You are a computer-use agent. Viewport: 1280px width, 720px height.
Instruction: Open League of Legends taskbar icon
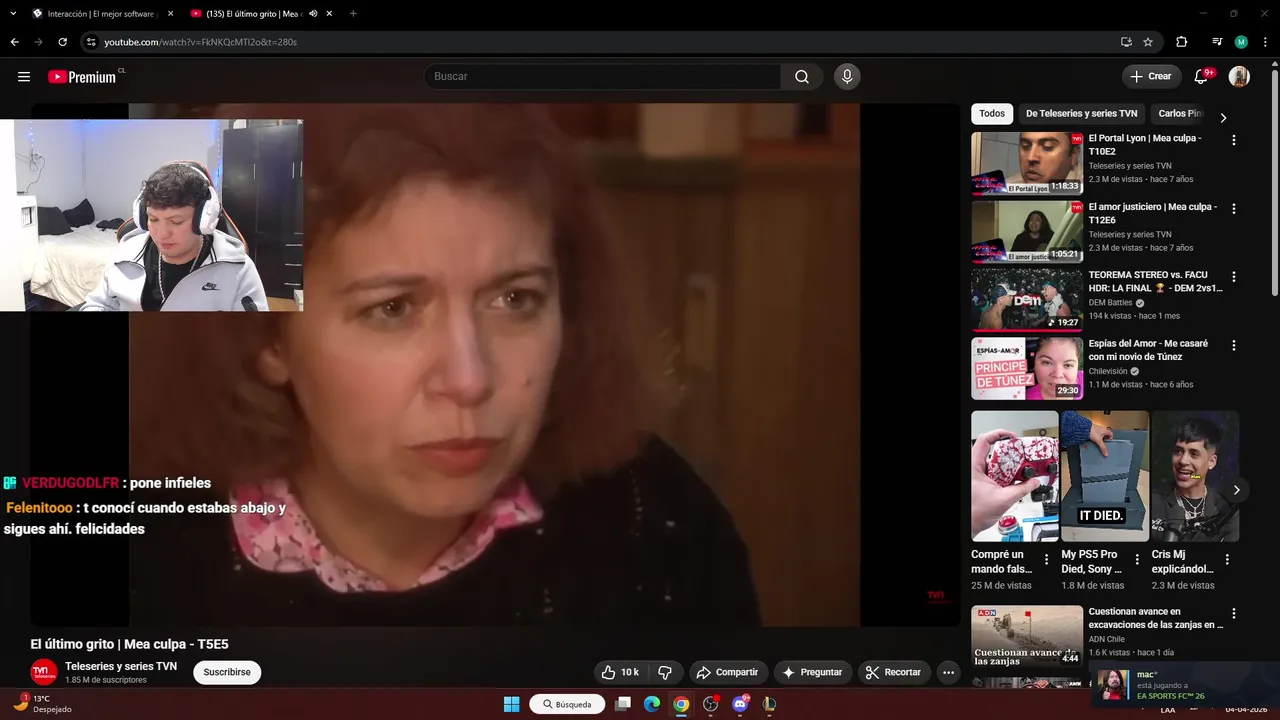coord(769,704)
